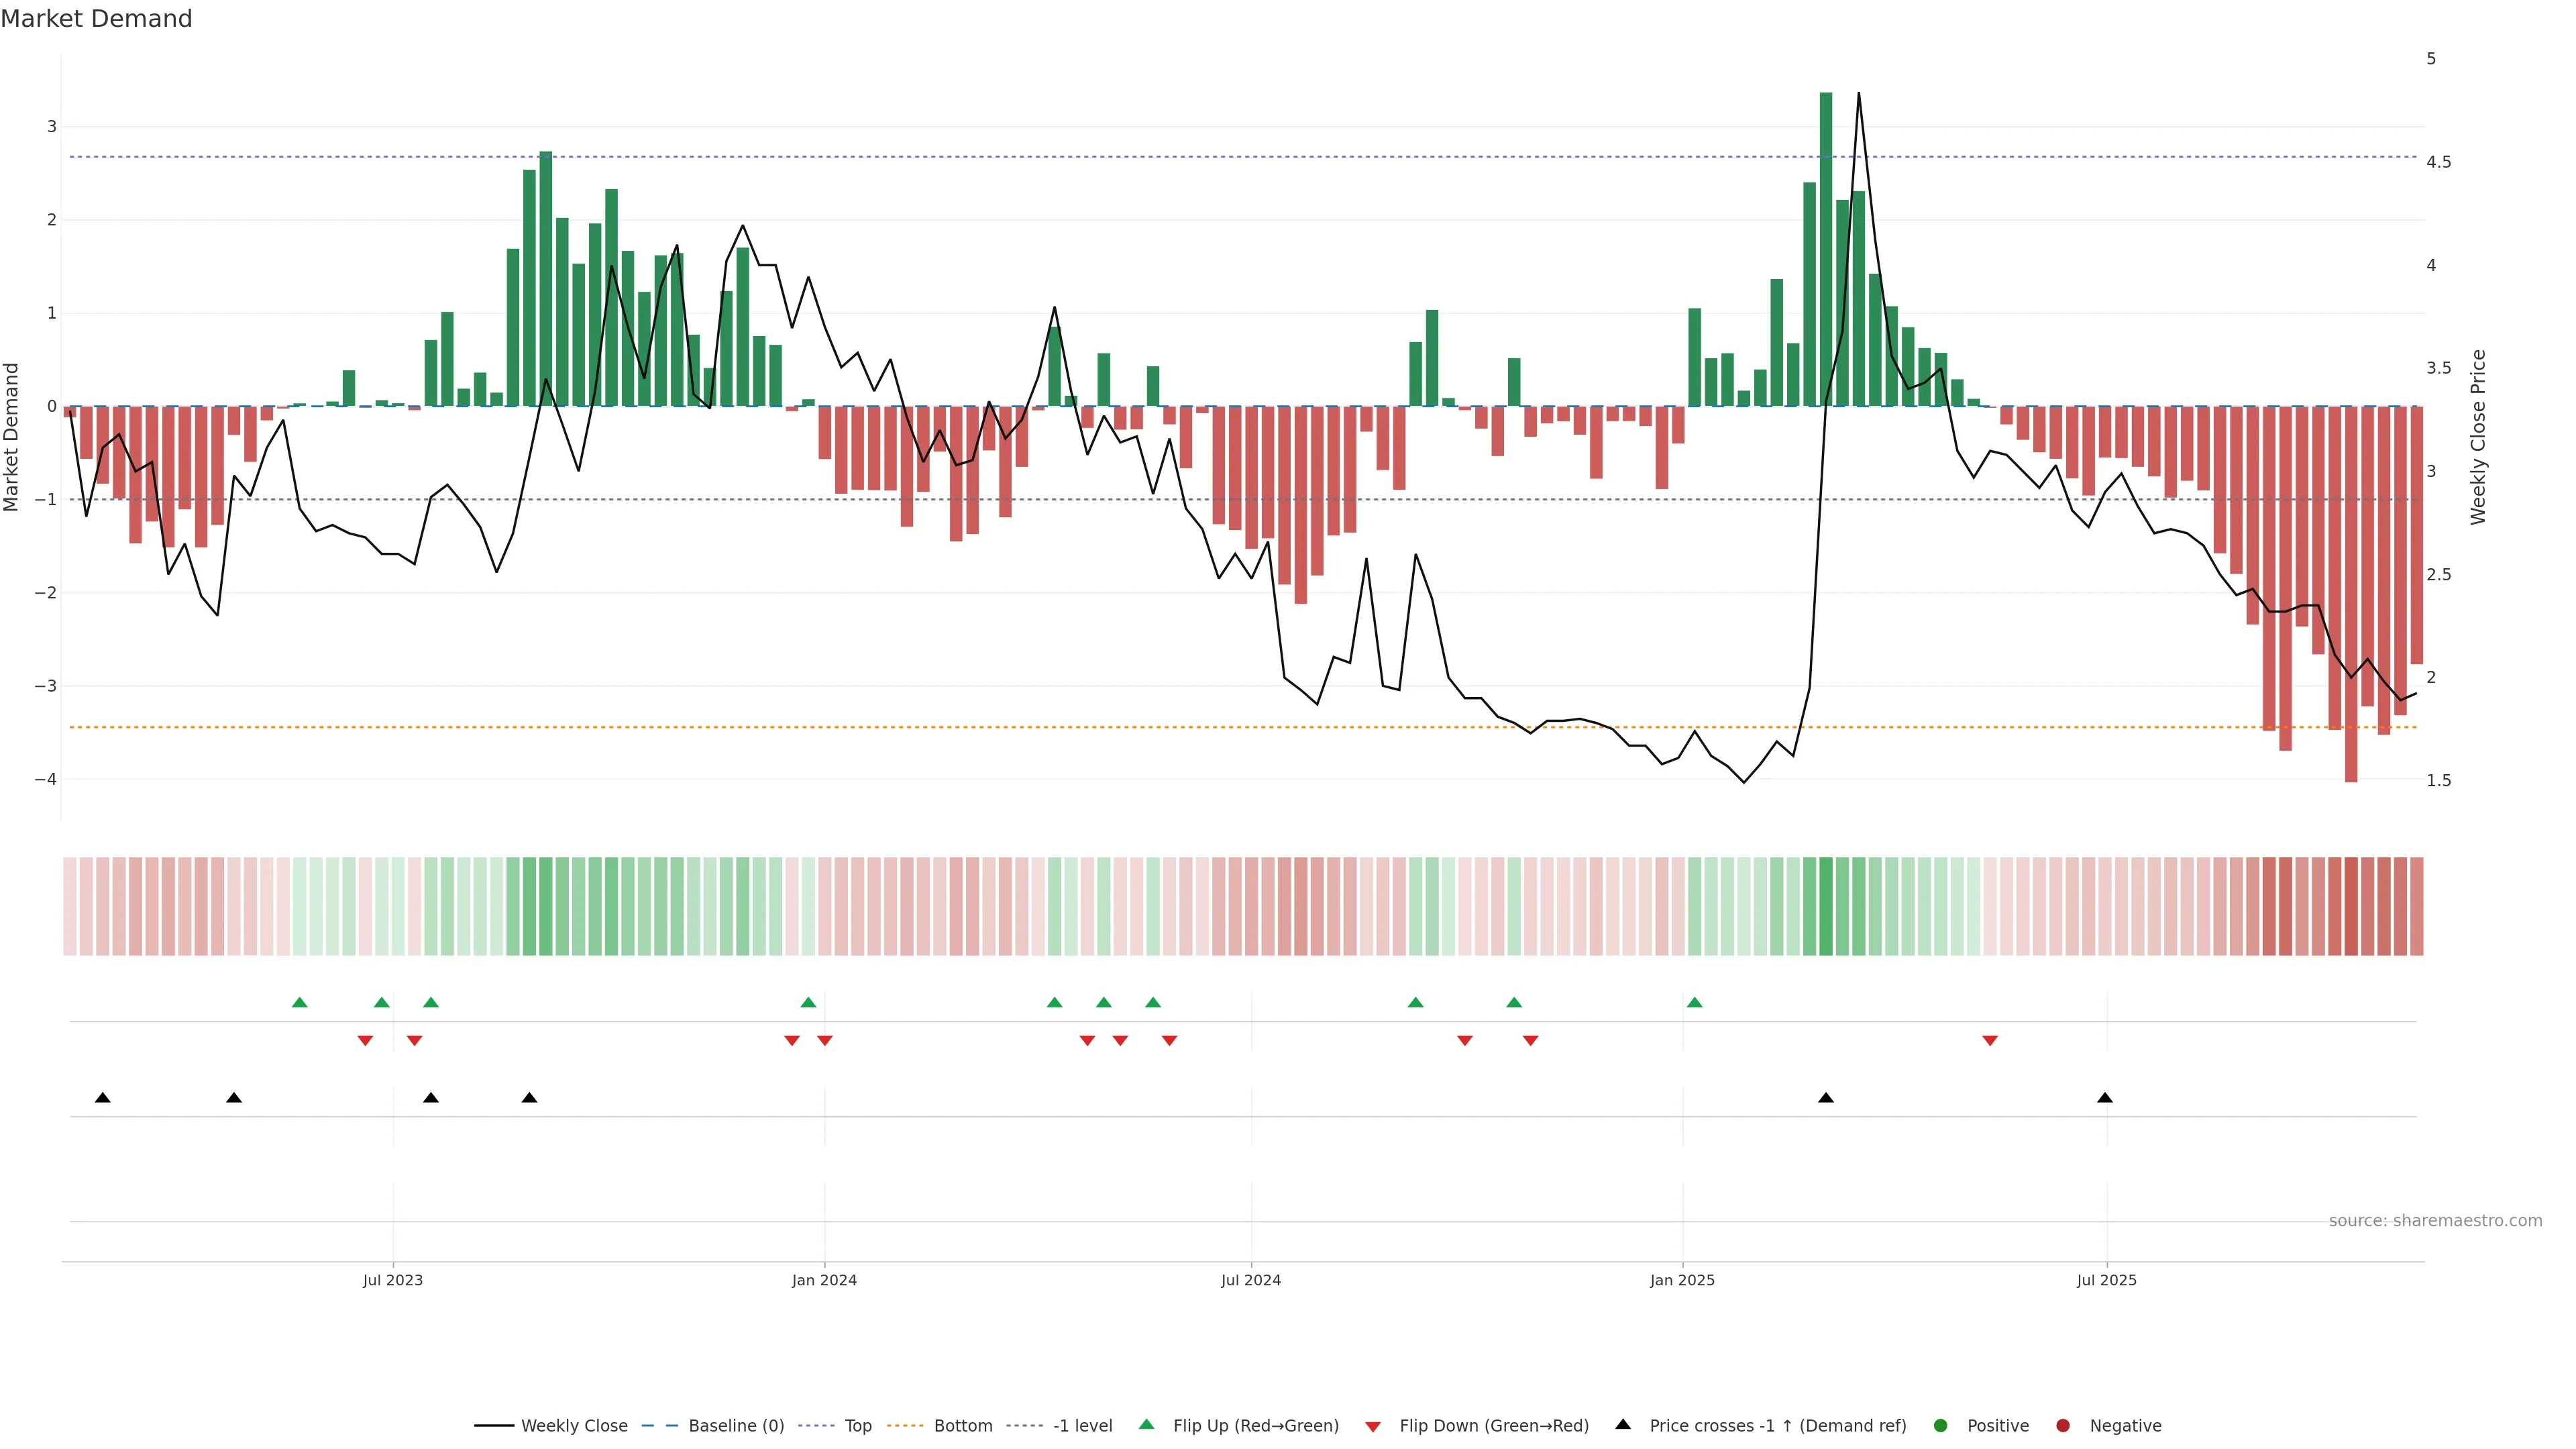
Task: Hide the Top dotted line legend entry
Action: tap(857, 1425)
